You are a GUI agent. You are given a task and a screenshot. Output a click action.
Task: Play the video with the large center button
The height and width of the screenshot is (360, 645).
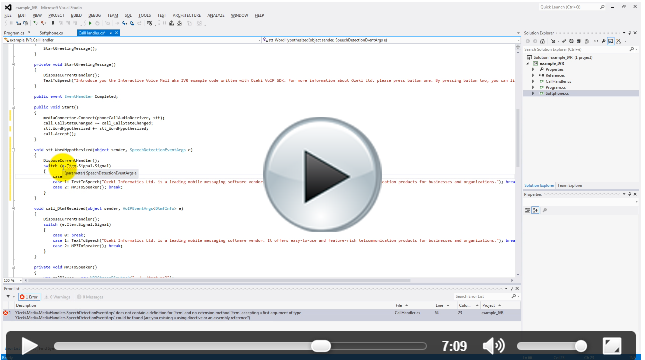click(322, 174)
